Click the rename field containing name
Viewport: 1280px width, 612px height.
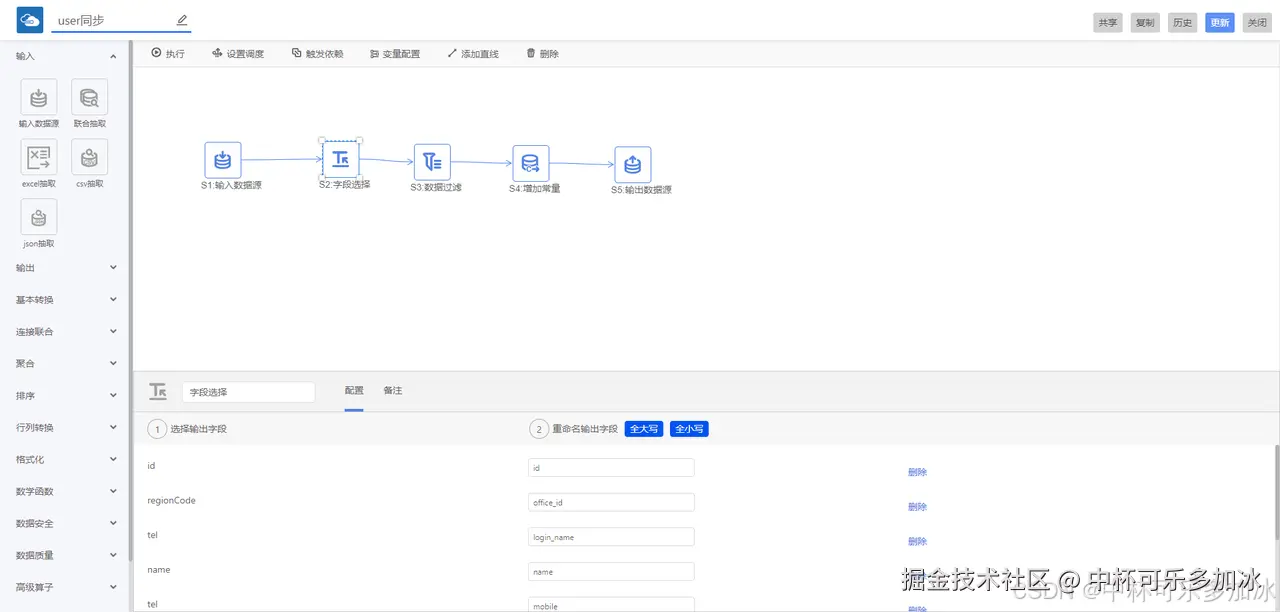pyautogui.click(x=611, y=571)
